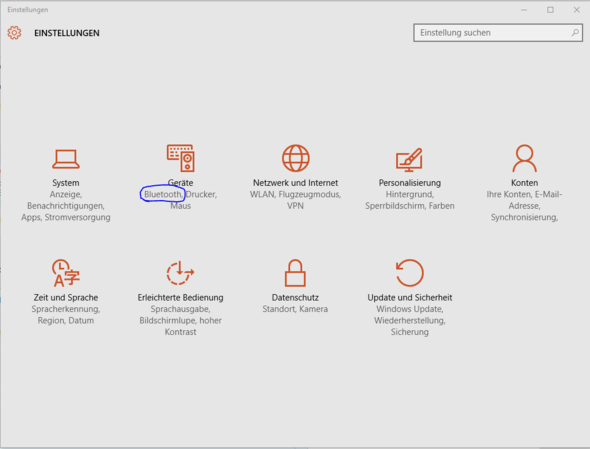Maximize the Einstellungen window
Screen dimensions: 590x449
pos(550,10)
